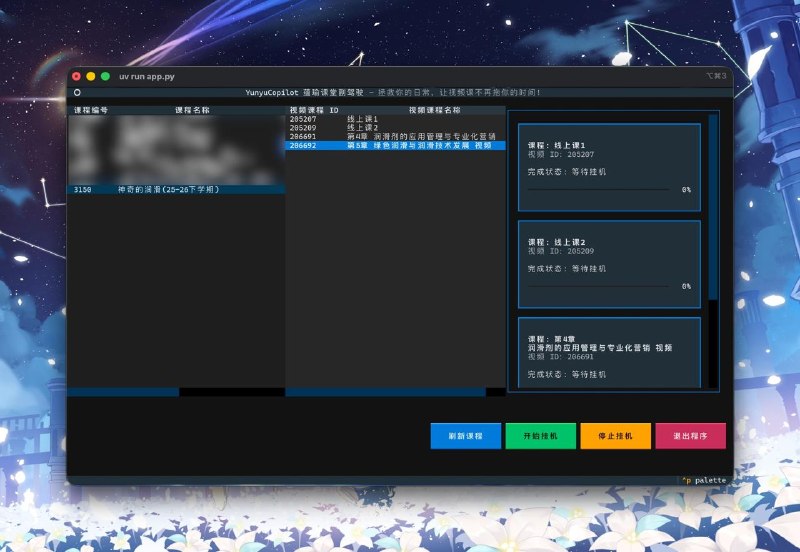Open the command palette via header circle icon
The width and height of the screenshot is (800, 552).
point(77,92)
